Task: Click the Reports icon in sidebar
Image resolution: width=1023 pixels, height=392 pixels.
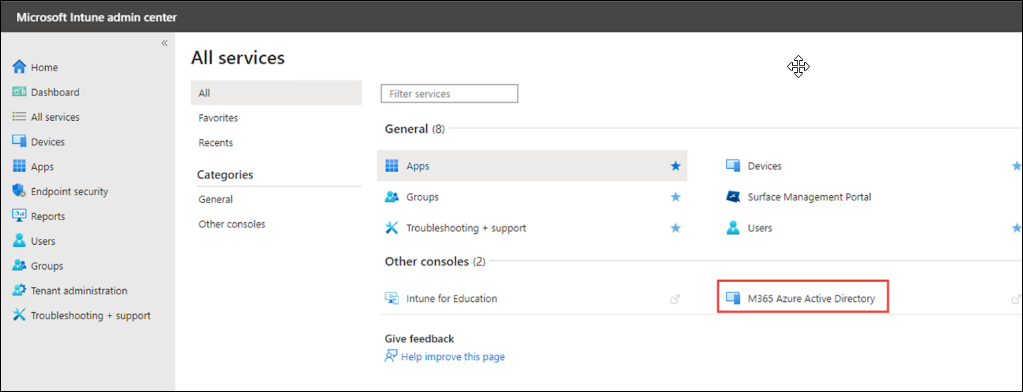Action: coord(19,216)
